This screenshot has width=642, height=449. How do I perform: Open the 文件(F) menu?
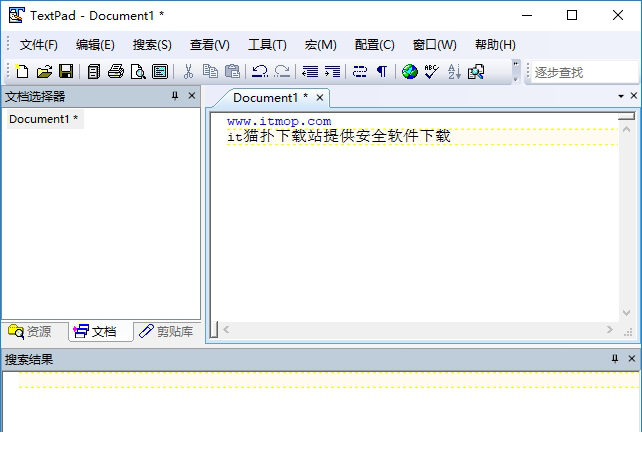coord(39,45)
